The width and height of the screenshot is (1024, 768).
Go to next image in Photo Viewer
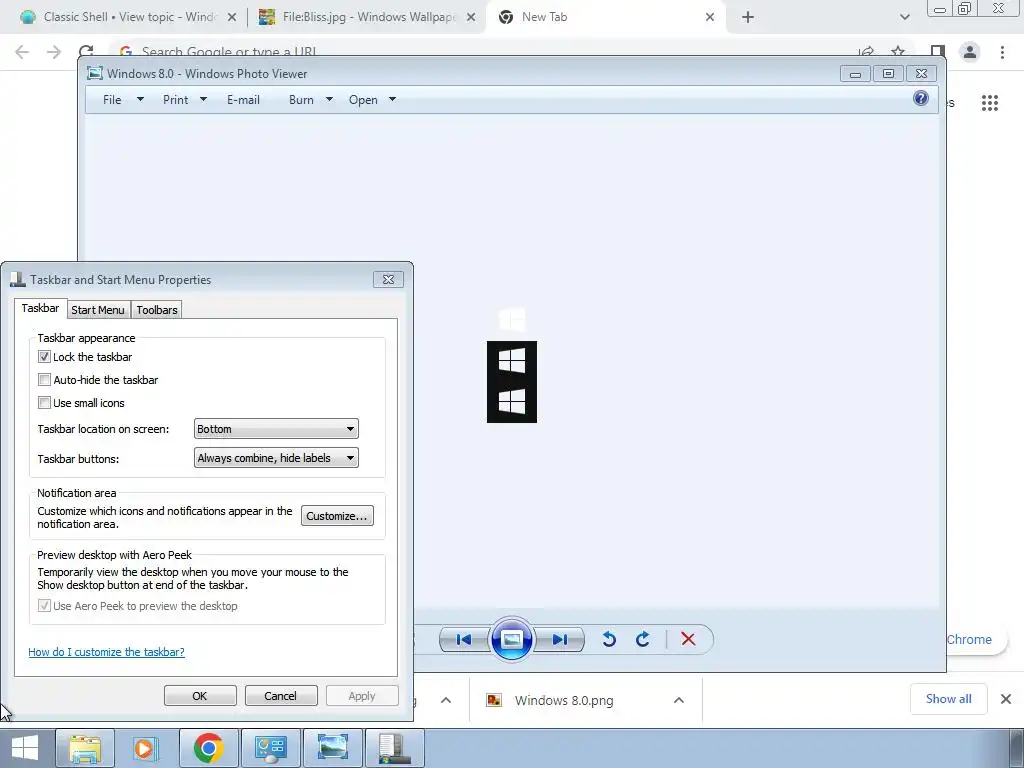coord(560,639)
